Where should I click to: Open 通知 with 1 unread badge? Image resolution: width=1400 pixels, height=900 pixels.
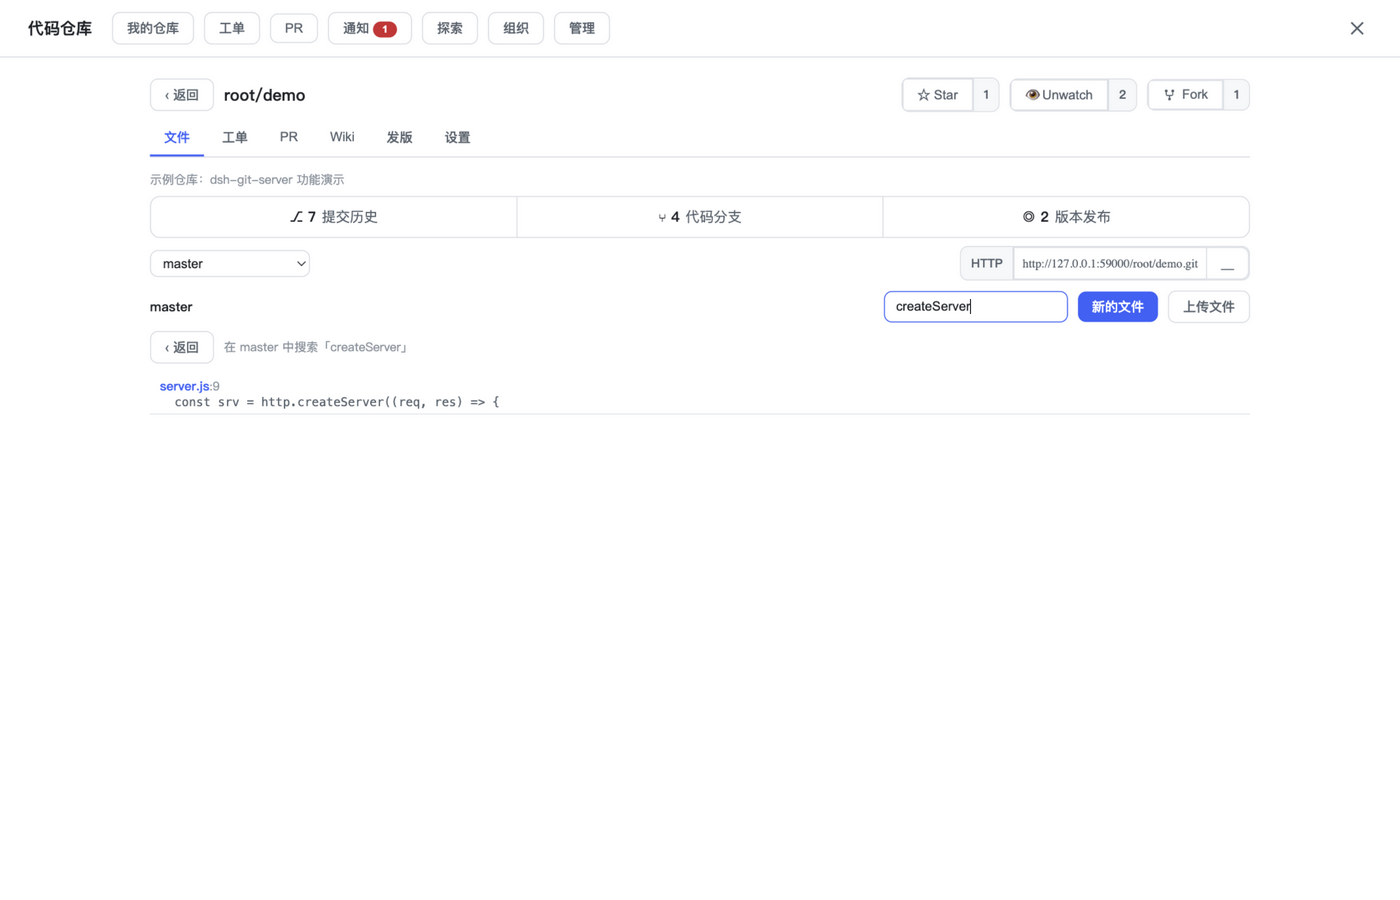[370, 28]
